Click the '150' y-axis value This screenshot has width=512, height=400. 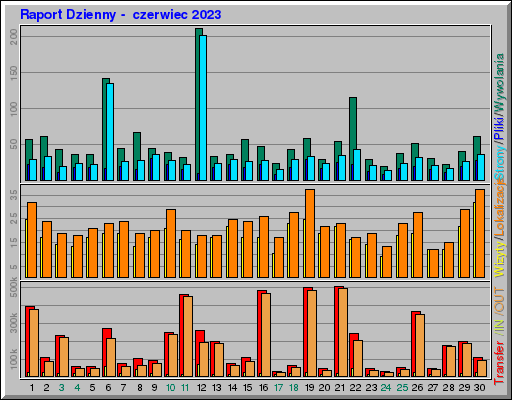point(14,72)
